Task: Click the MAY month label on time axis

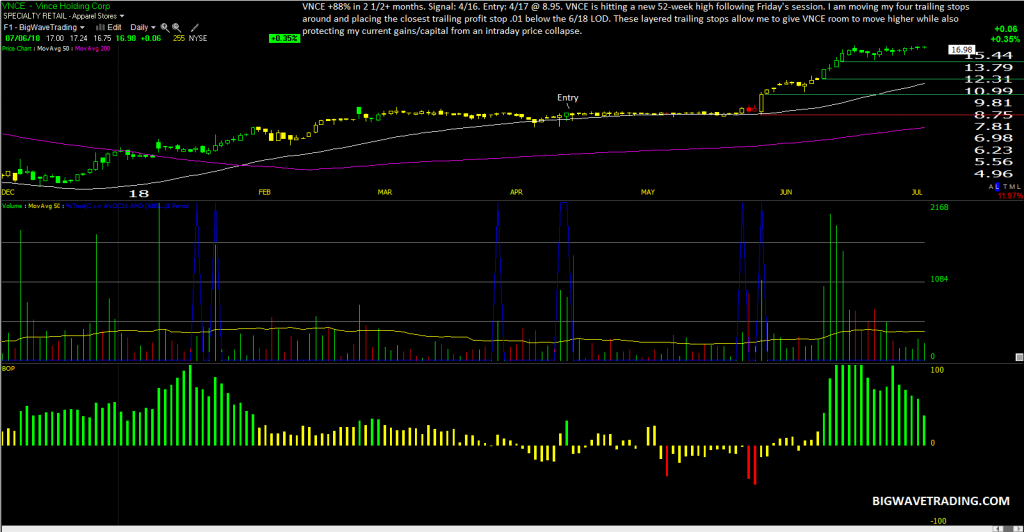Action: click(x=648, y=192)
